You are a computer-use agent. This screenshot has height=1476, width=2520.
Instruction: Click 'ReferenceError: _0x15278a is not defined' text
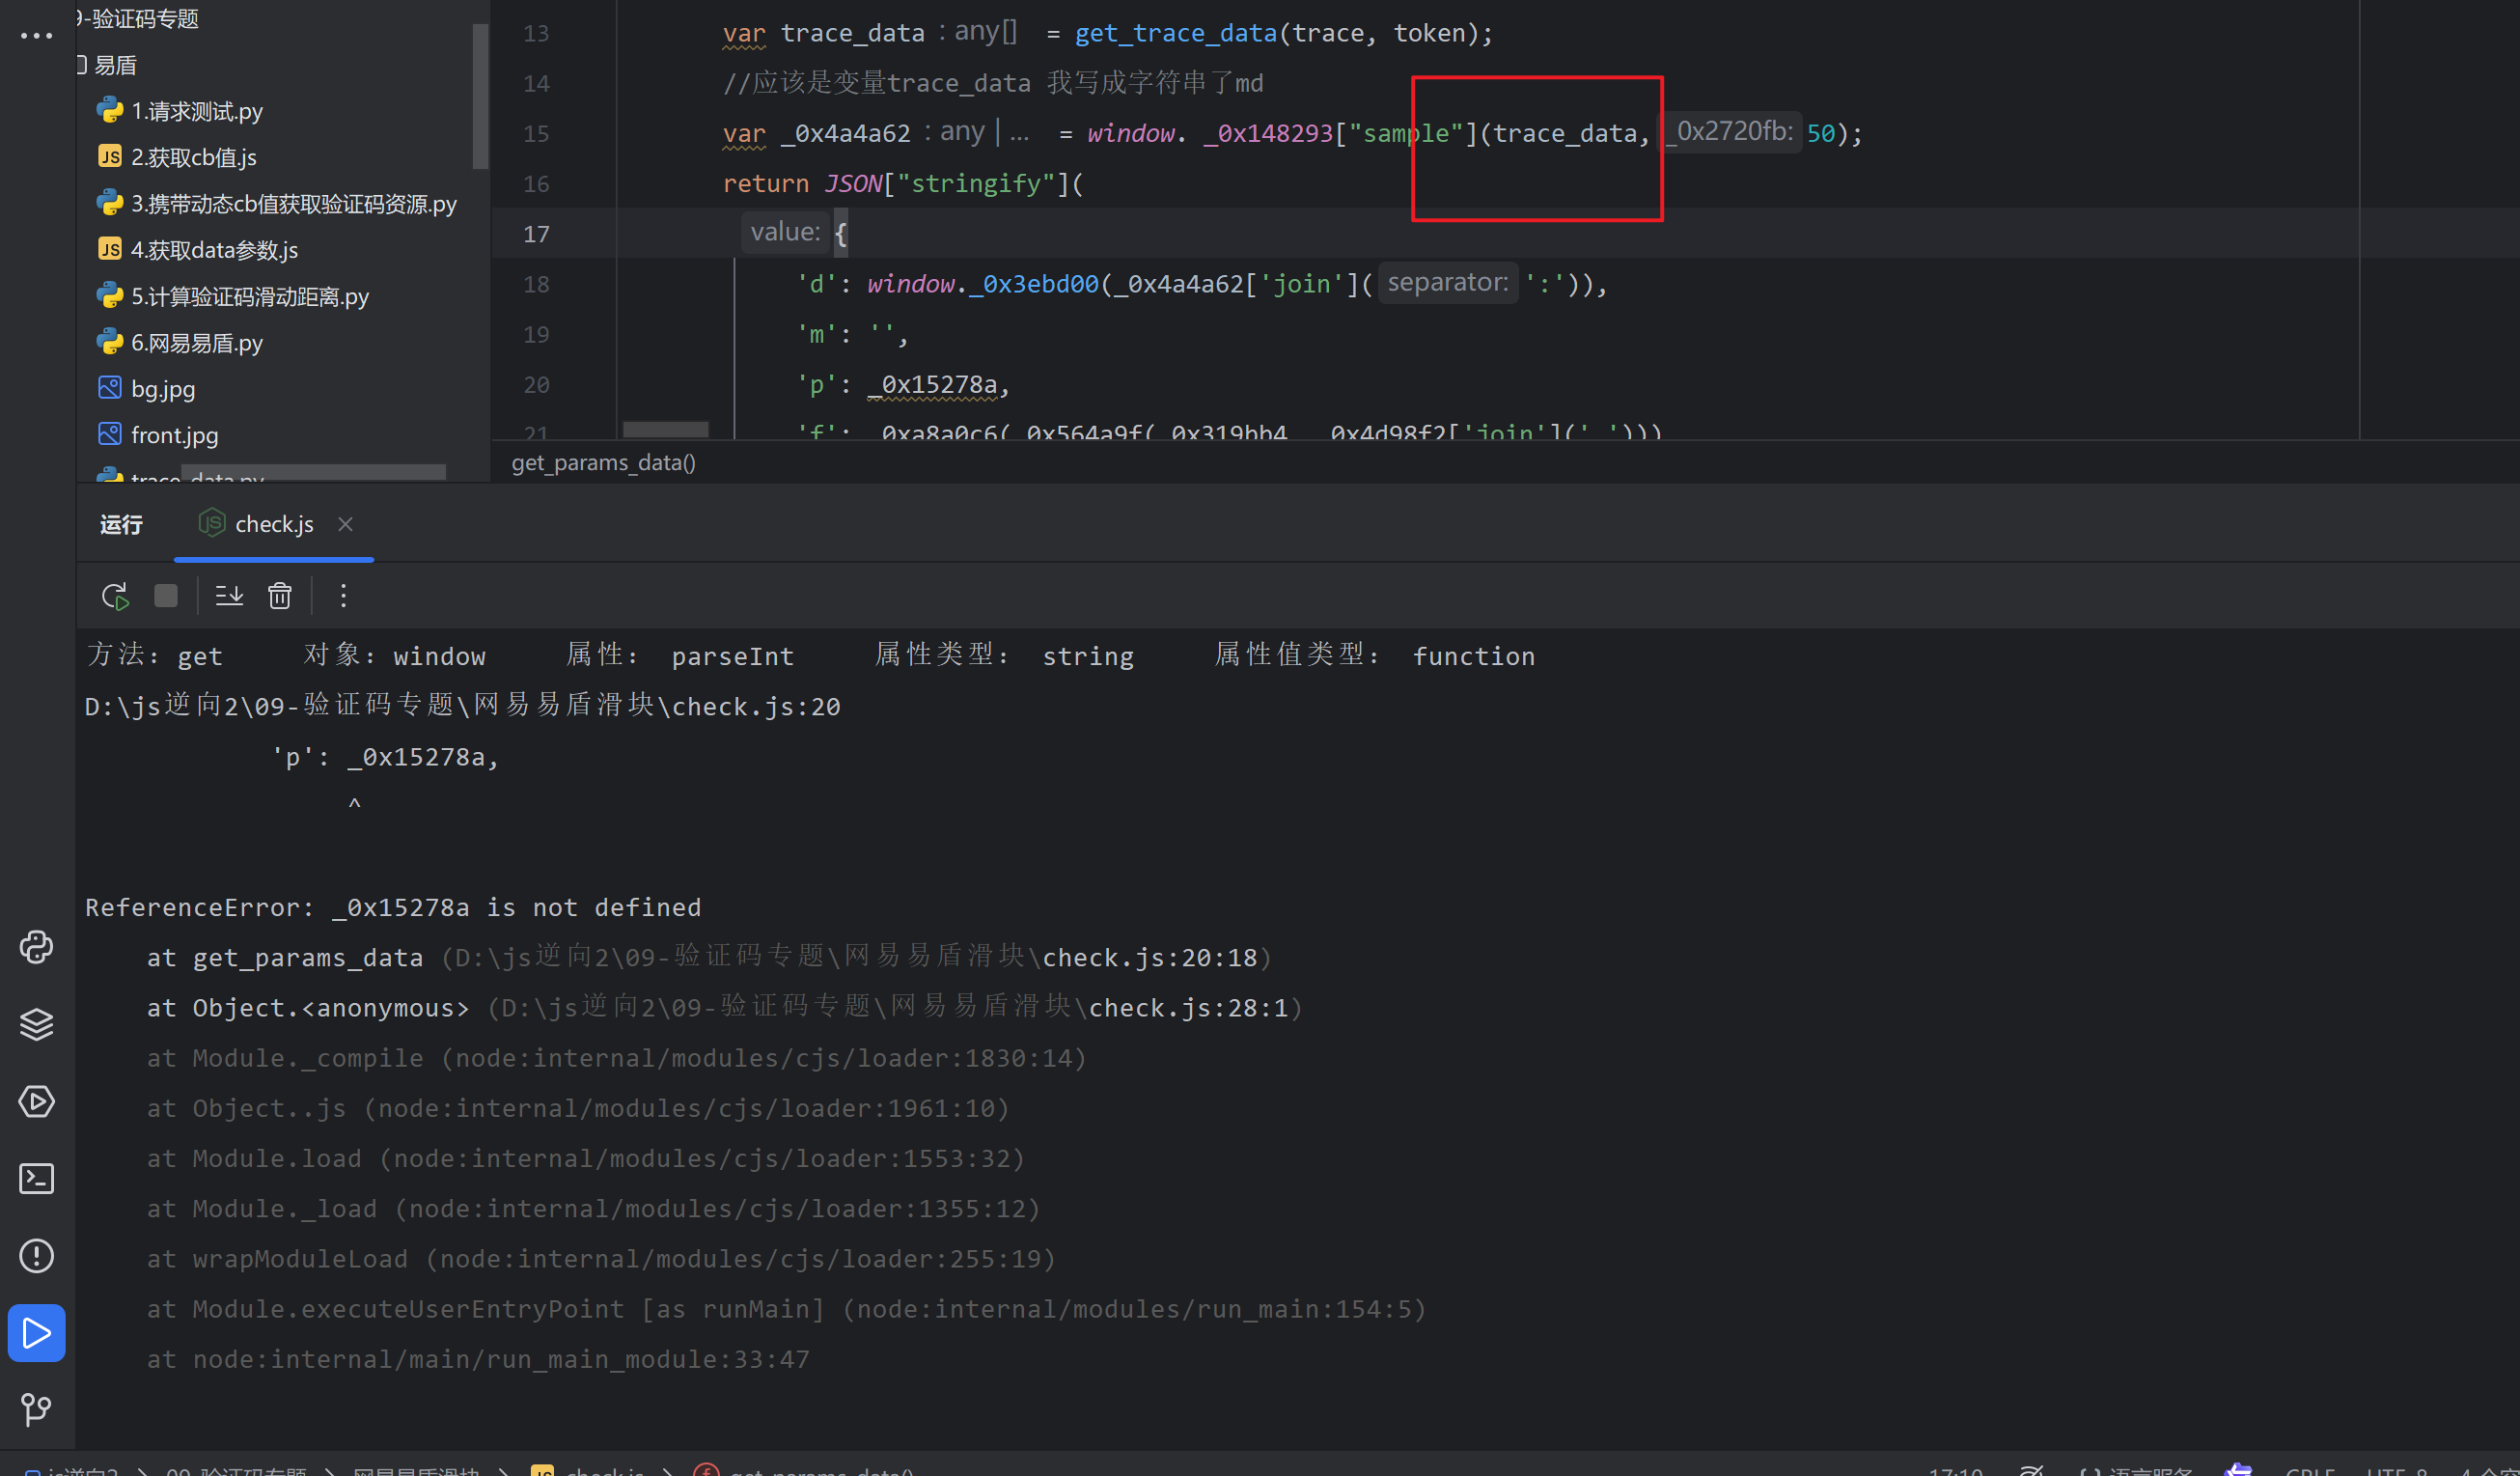point(393,908)
